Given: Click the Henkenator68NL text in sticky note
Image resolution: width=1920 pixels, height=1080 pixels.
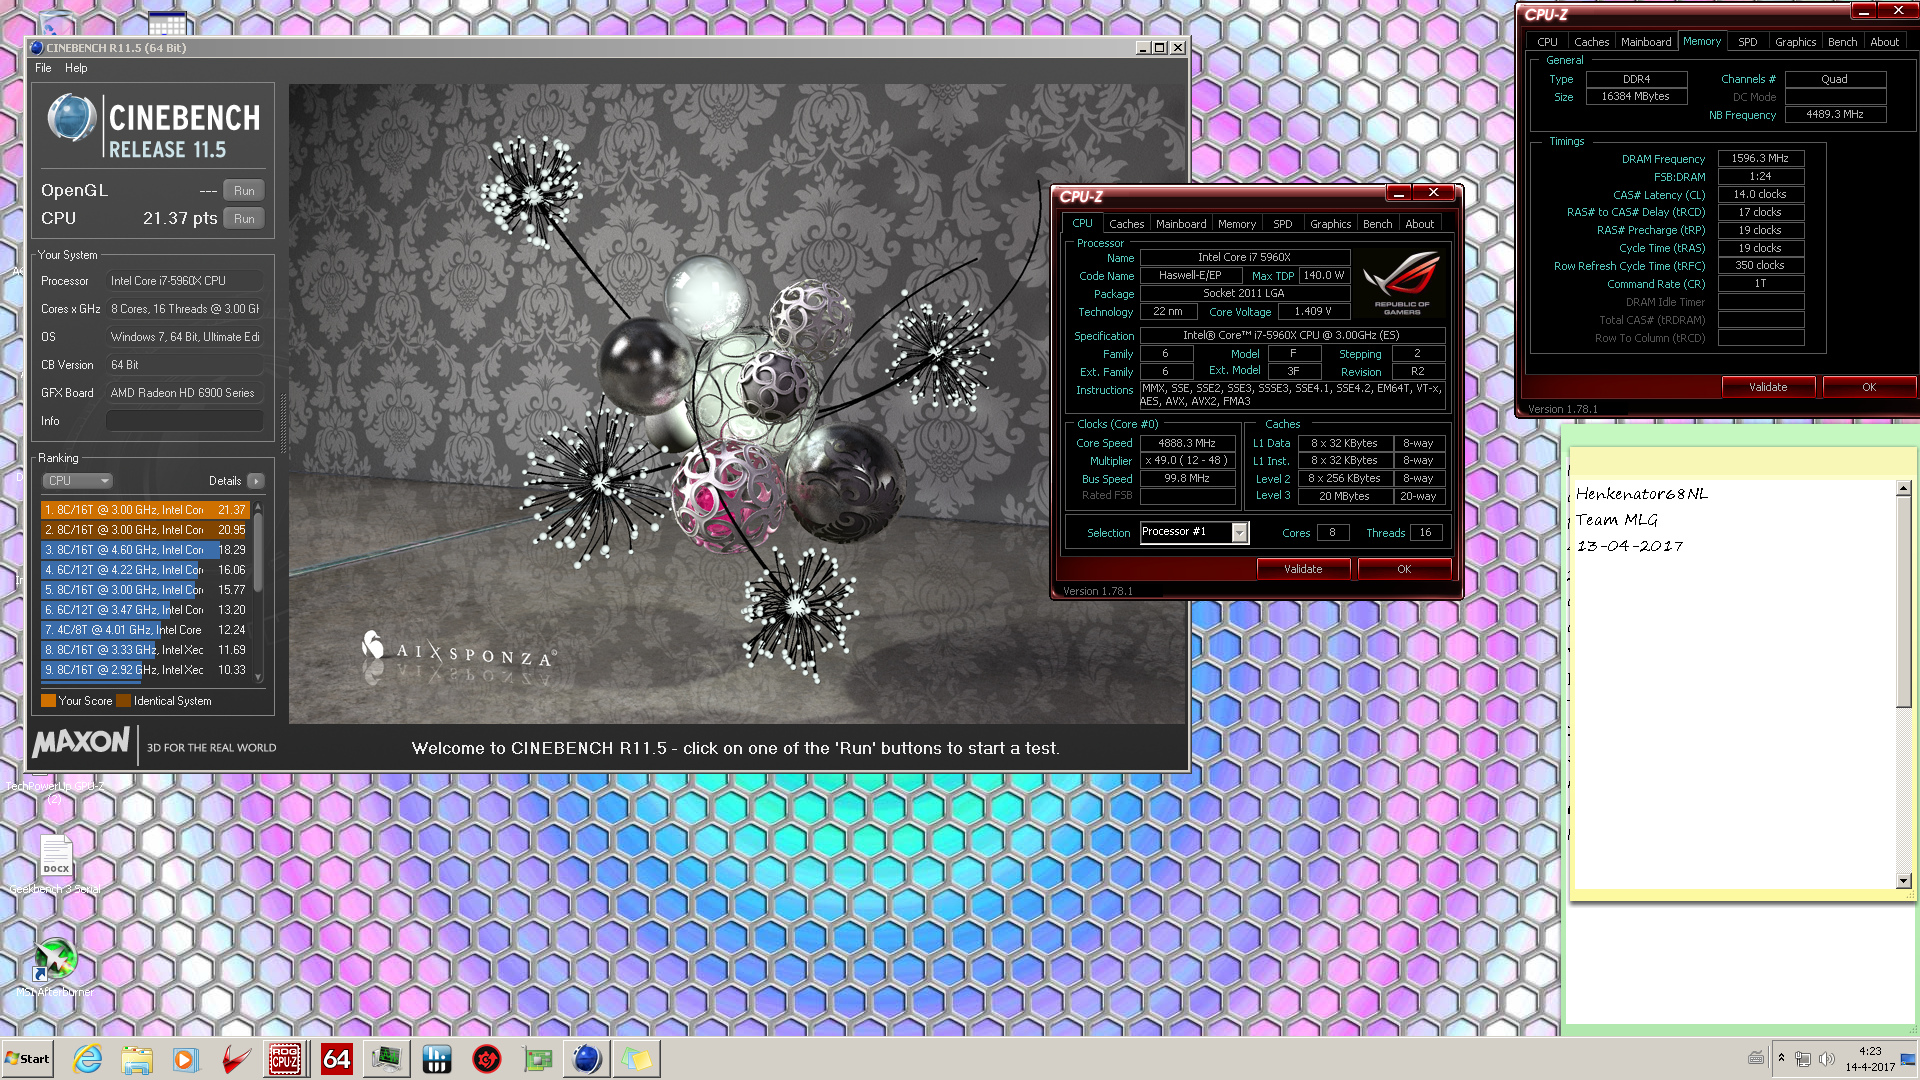Looking at the screenshot, I should point(1642,494).
